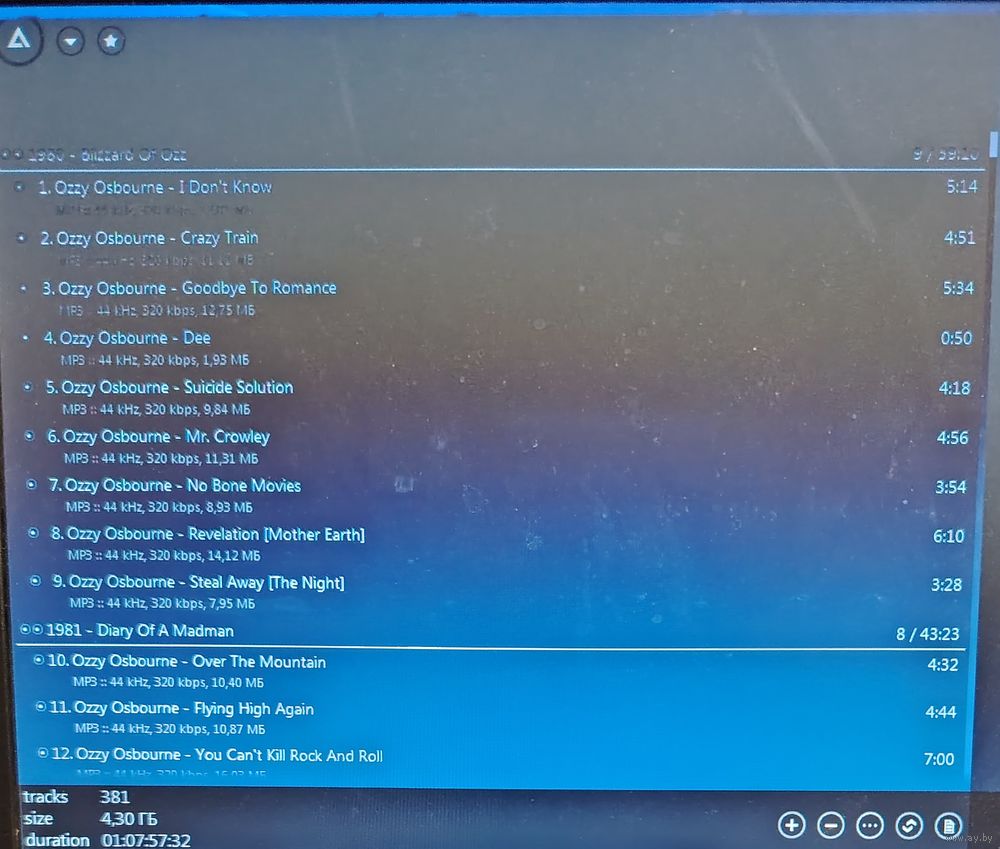Screen dimensions: 1000x849
Task: Click the size value 4,30 ГБ
Action: [x=129, y=818]
